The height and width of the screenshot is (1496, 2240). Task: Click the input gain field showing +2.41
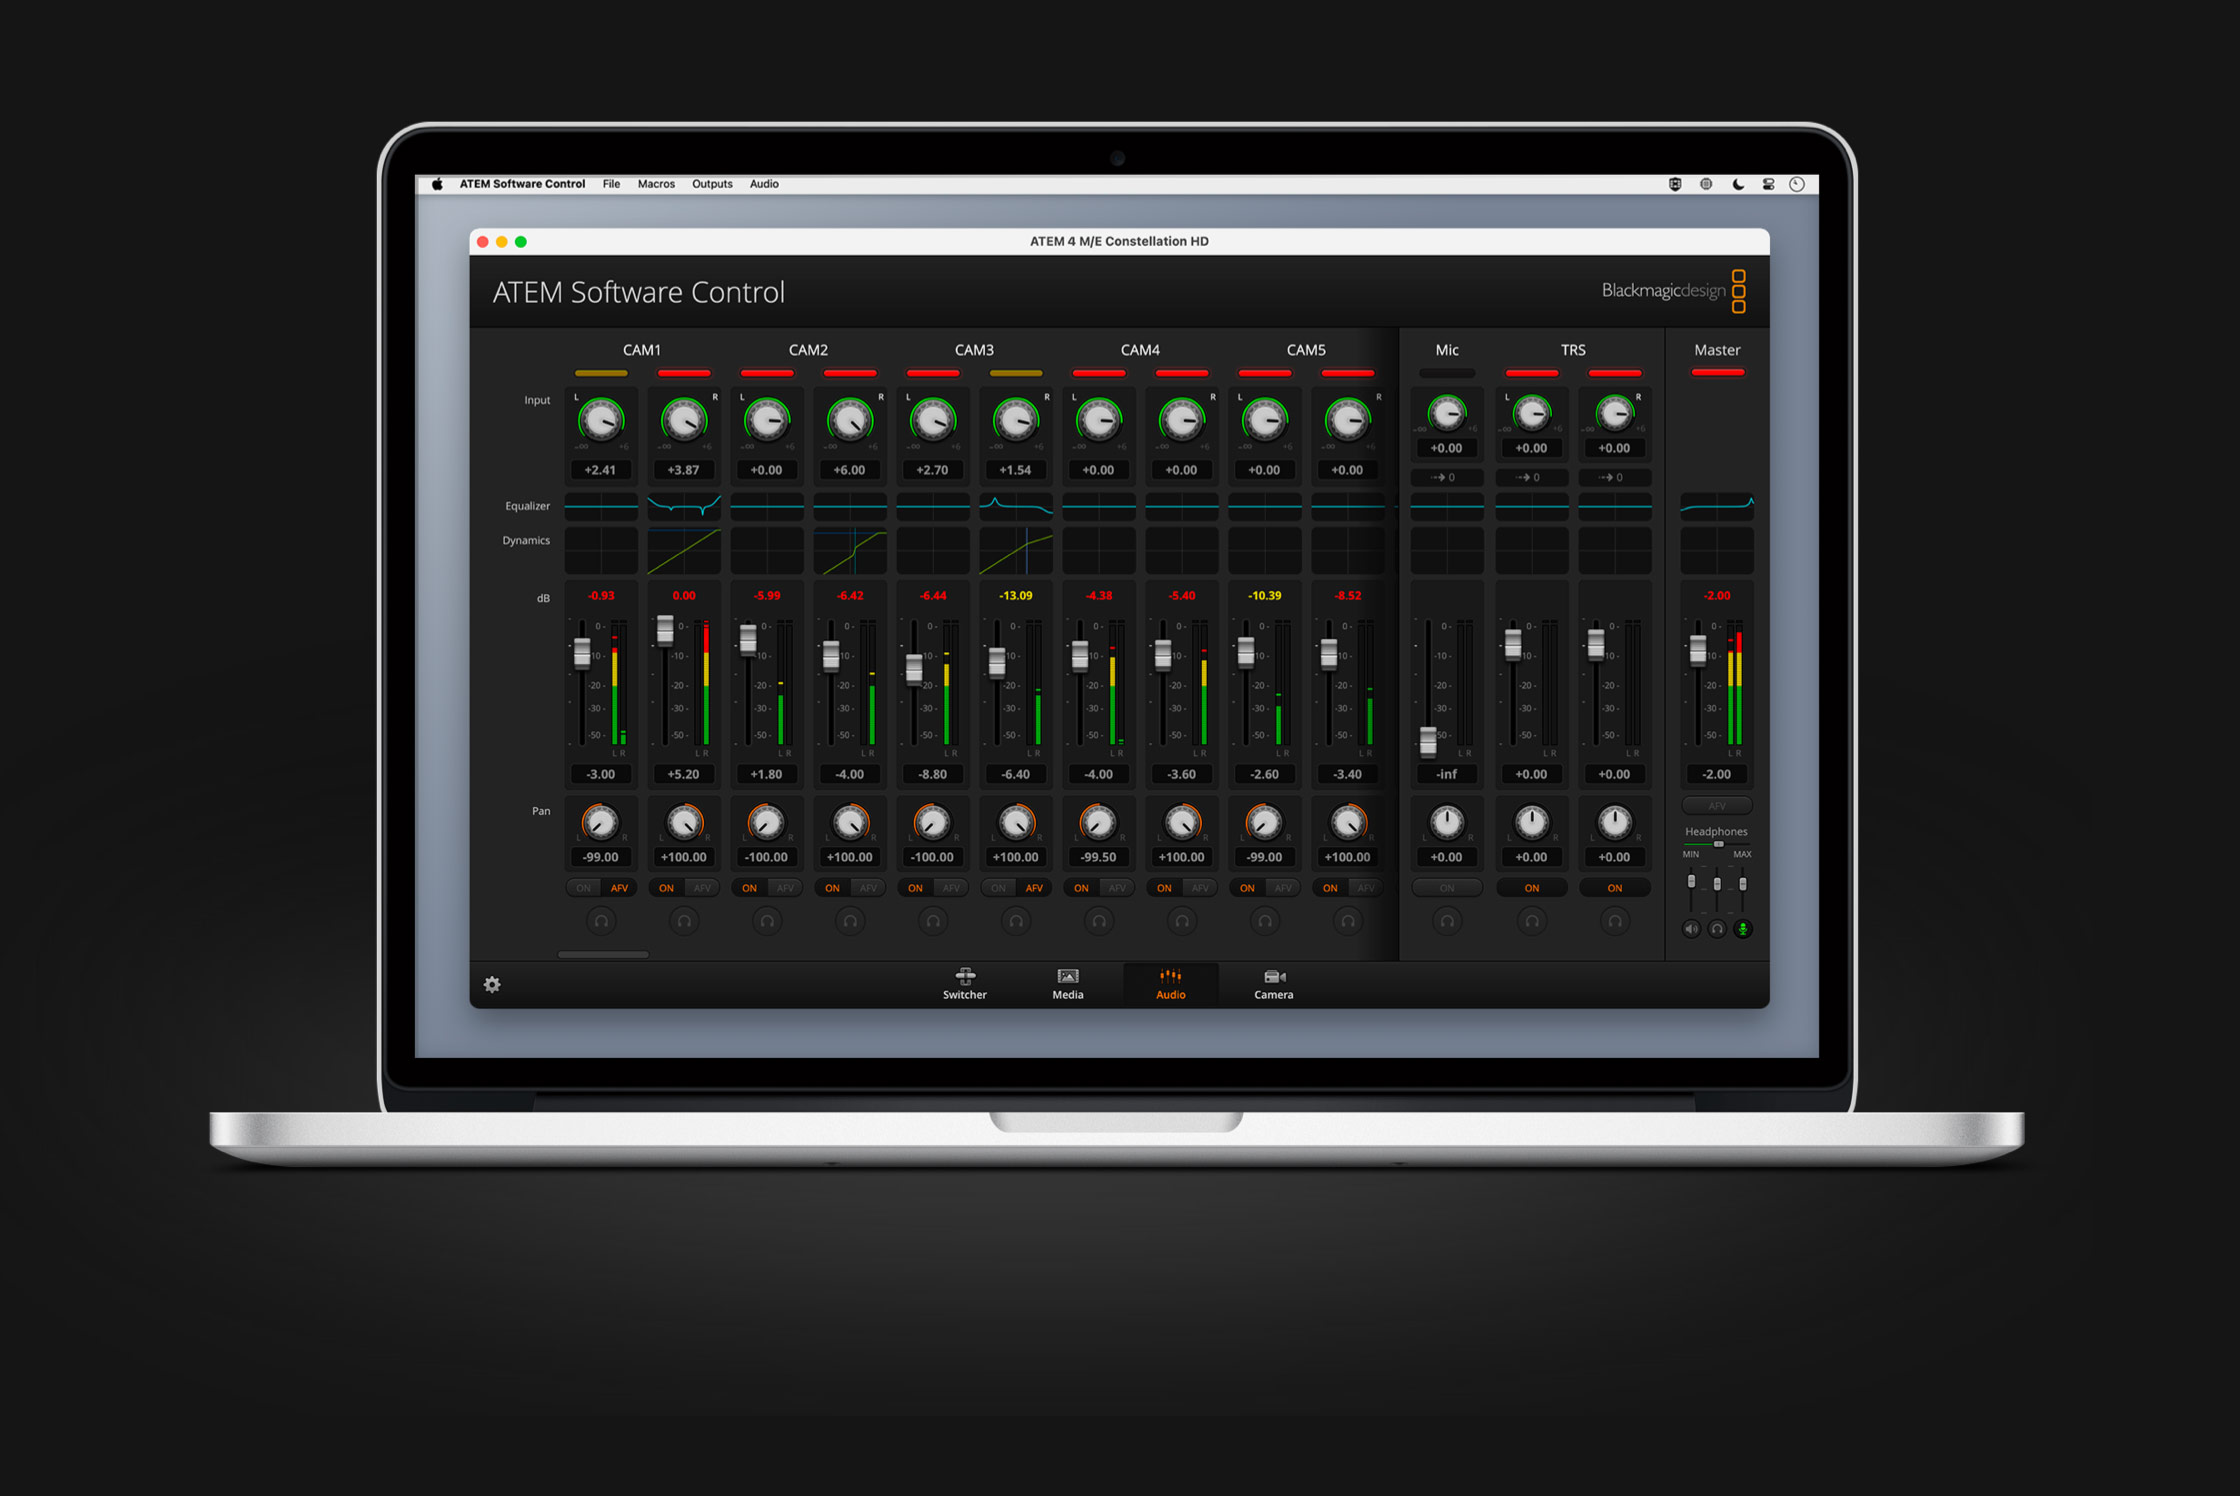click(601, 470)
